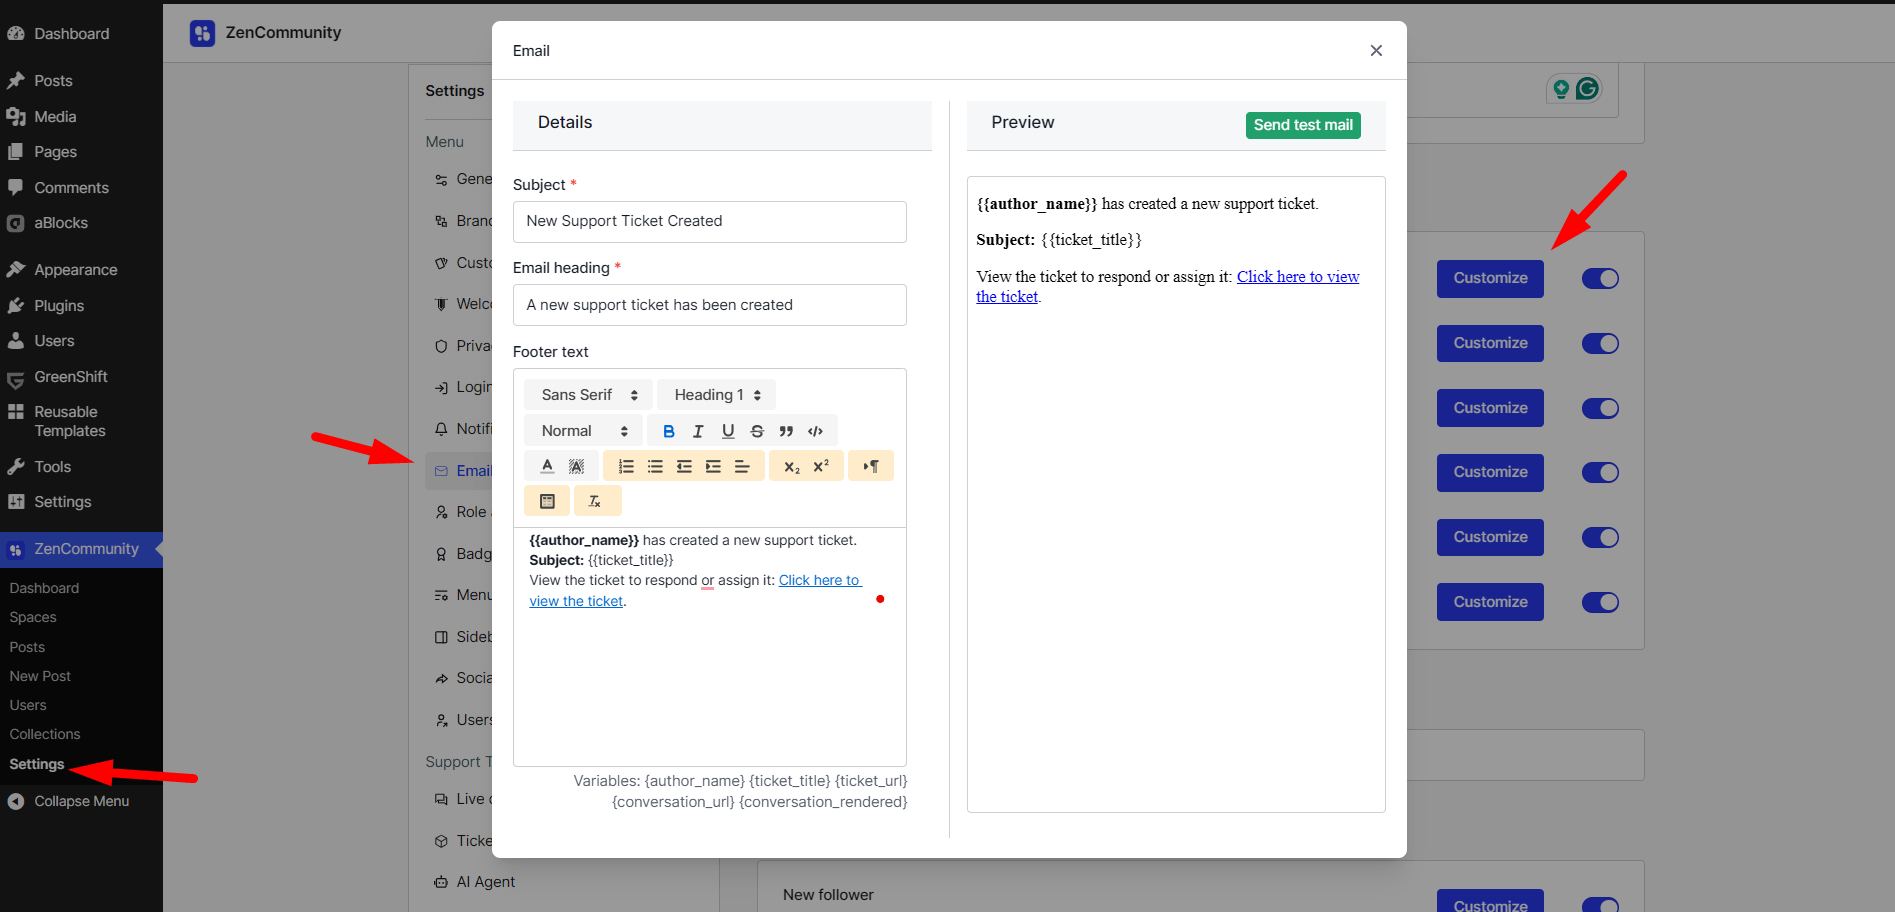1895x912 pixels.
Task: Apply superscript formatting
Action: pyautogui.click(x=821, y=466)
